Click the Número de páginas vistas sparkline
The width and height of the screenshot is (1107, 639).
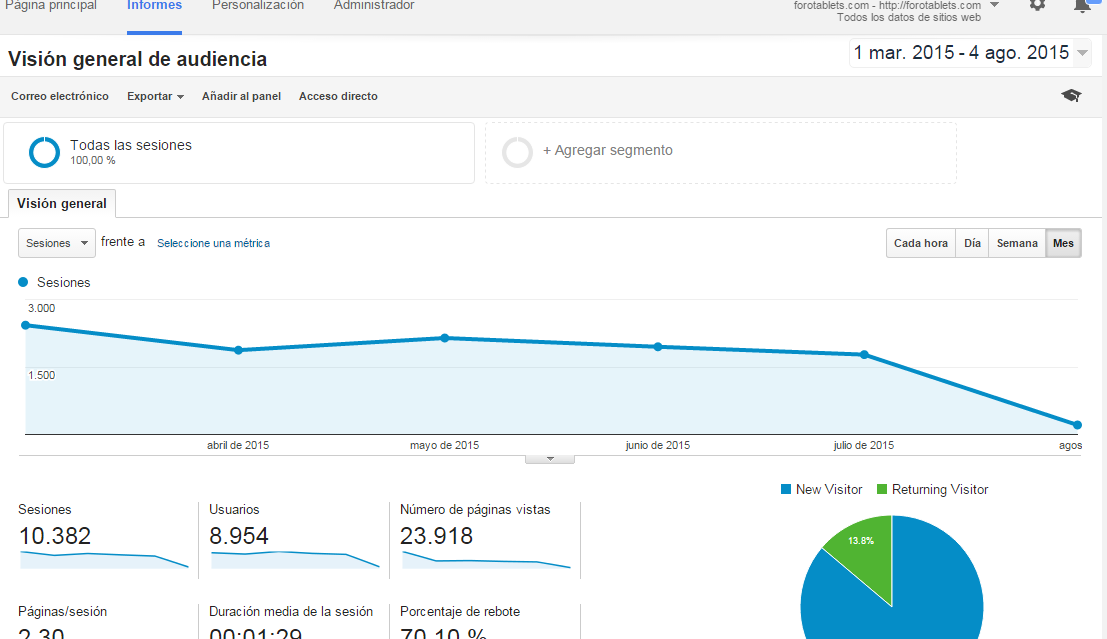[486, 560]
